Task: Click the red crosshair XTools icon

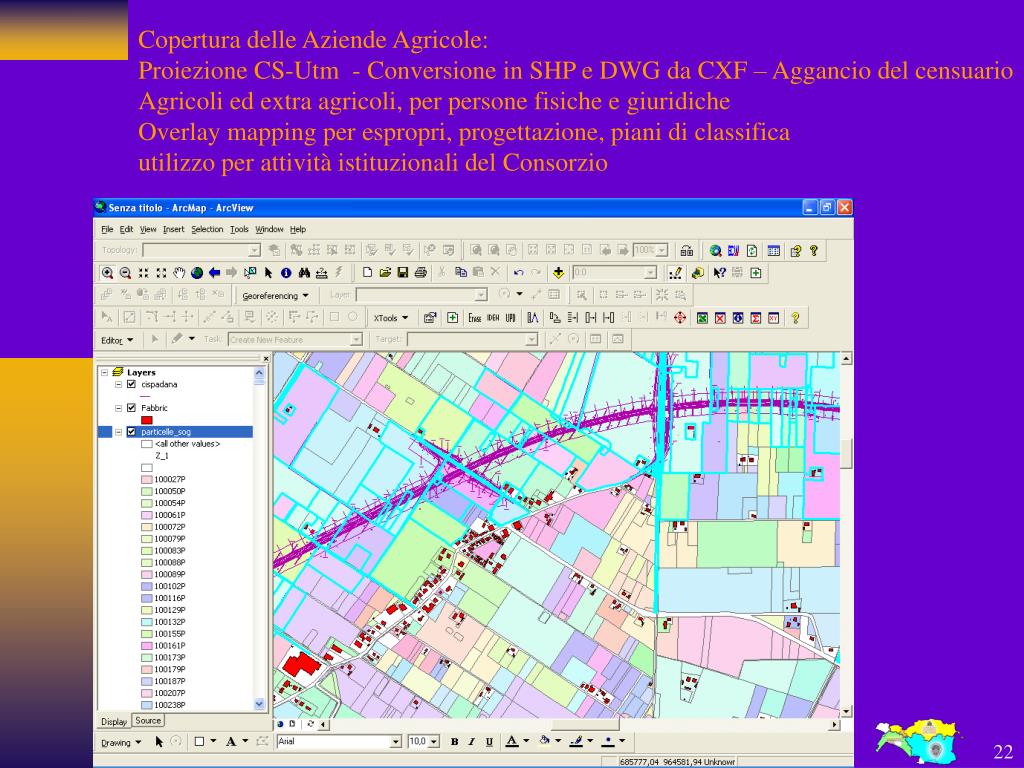Action: pyautogui.click(x=679, y=318)
